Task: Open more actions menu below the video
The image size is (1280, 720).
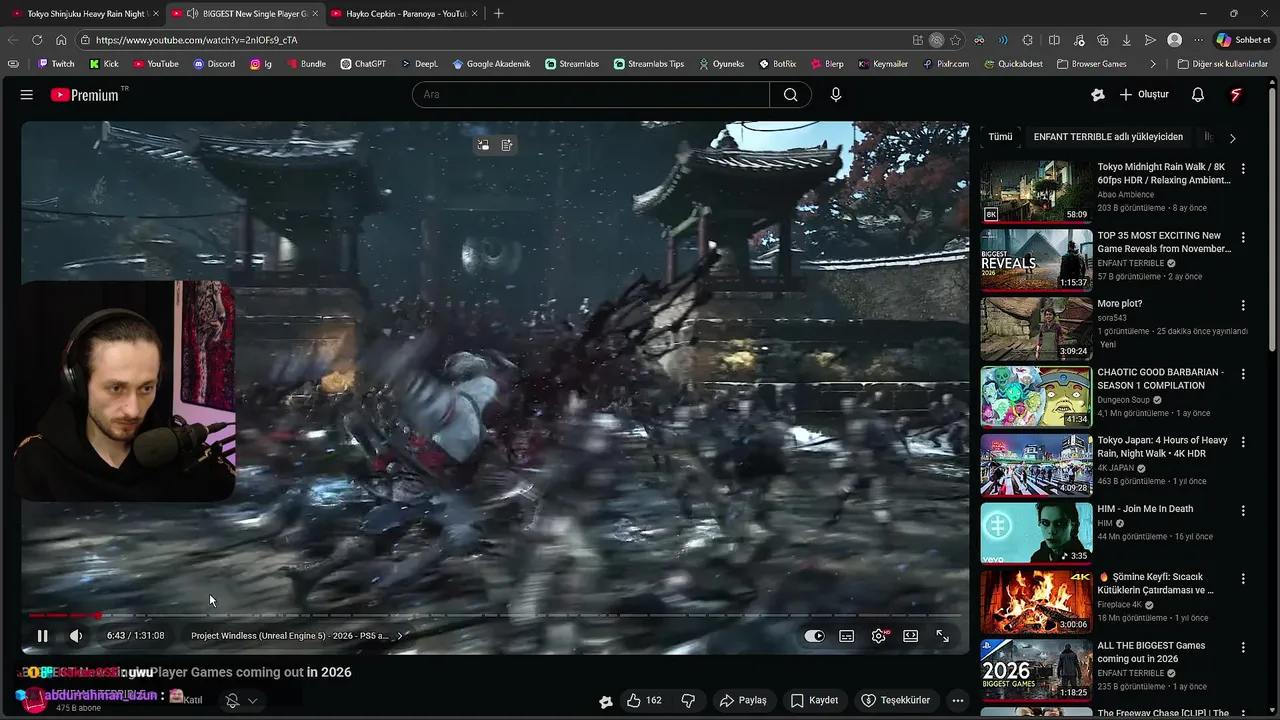Action: [958, 700]
